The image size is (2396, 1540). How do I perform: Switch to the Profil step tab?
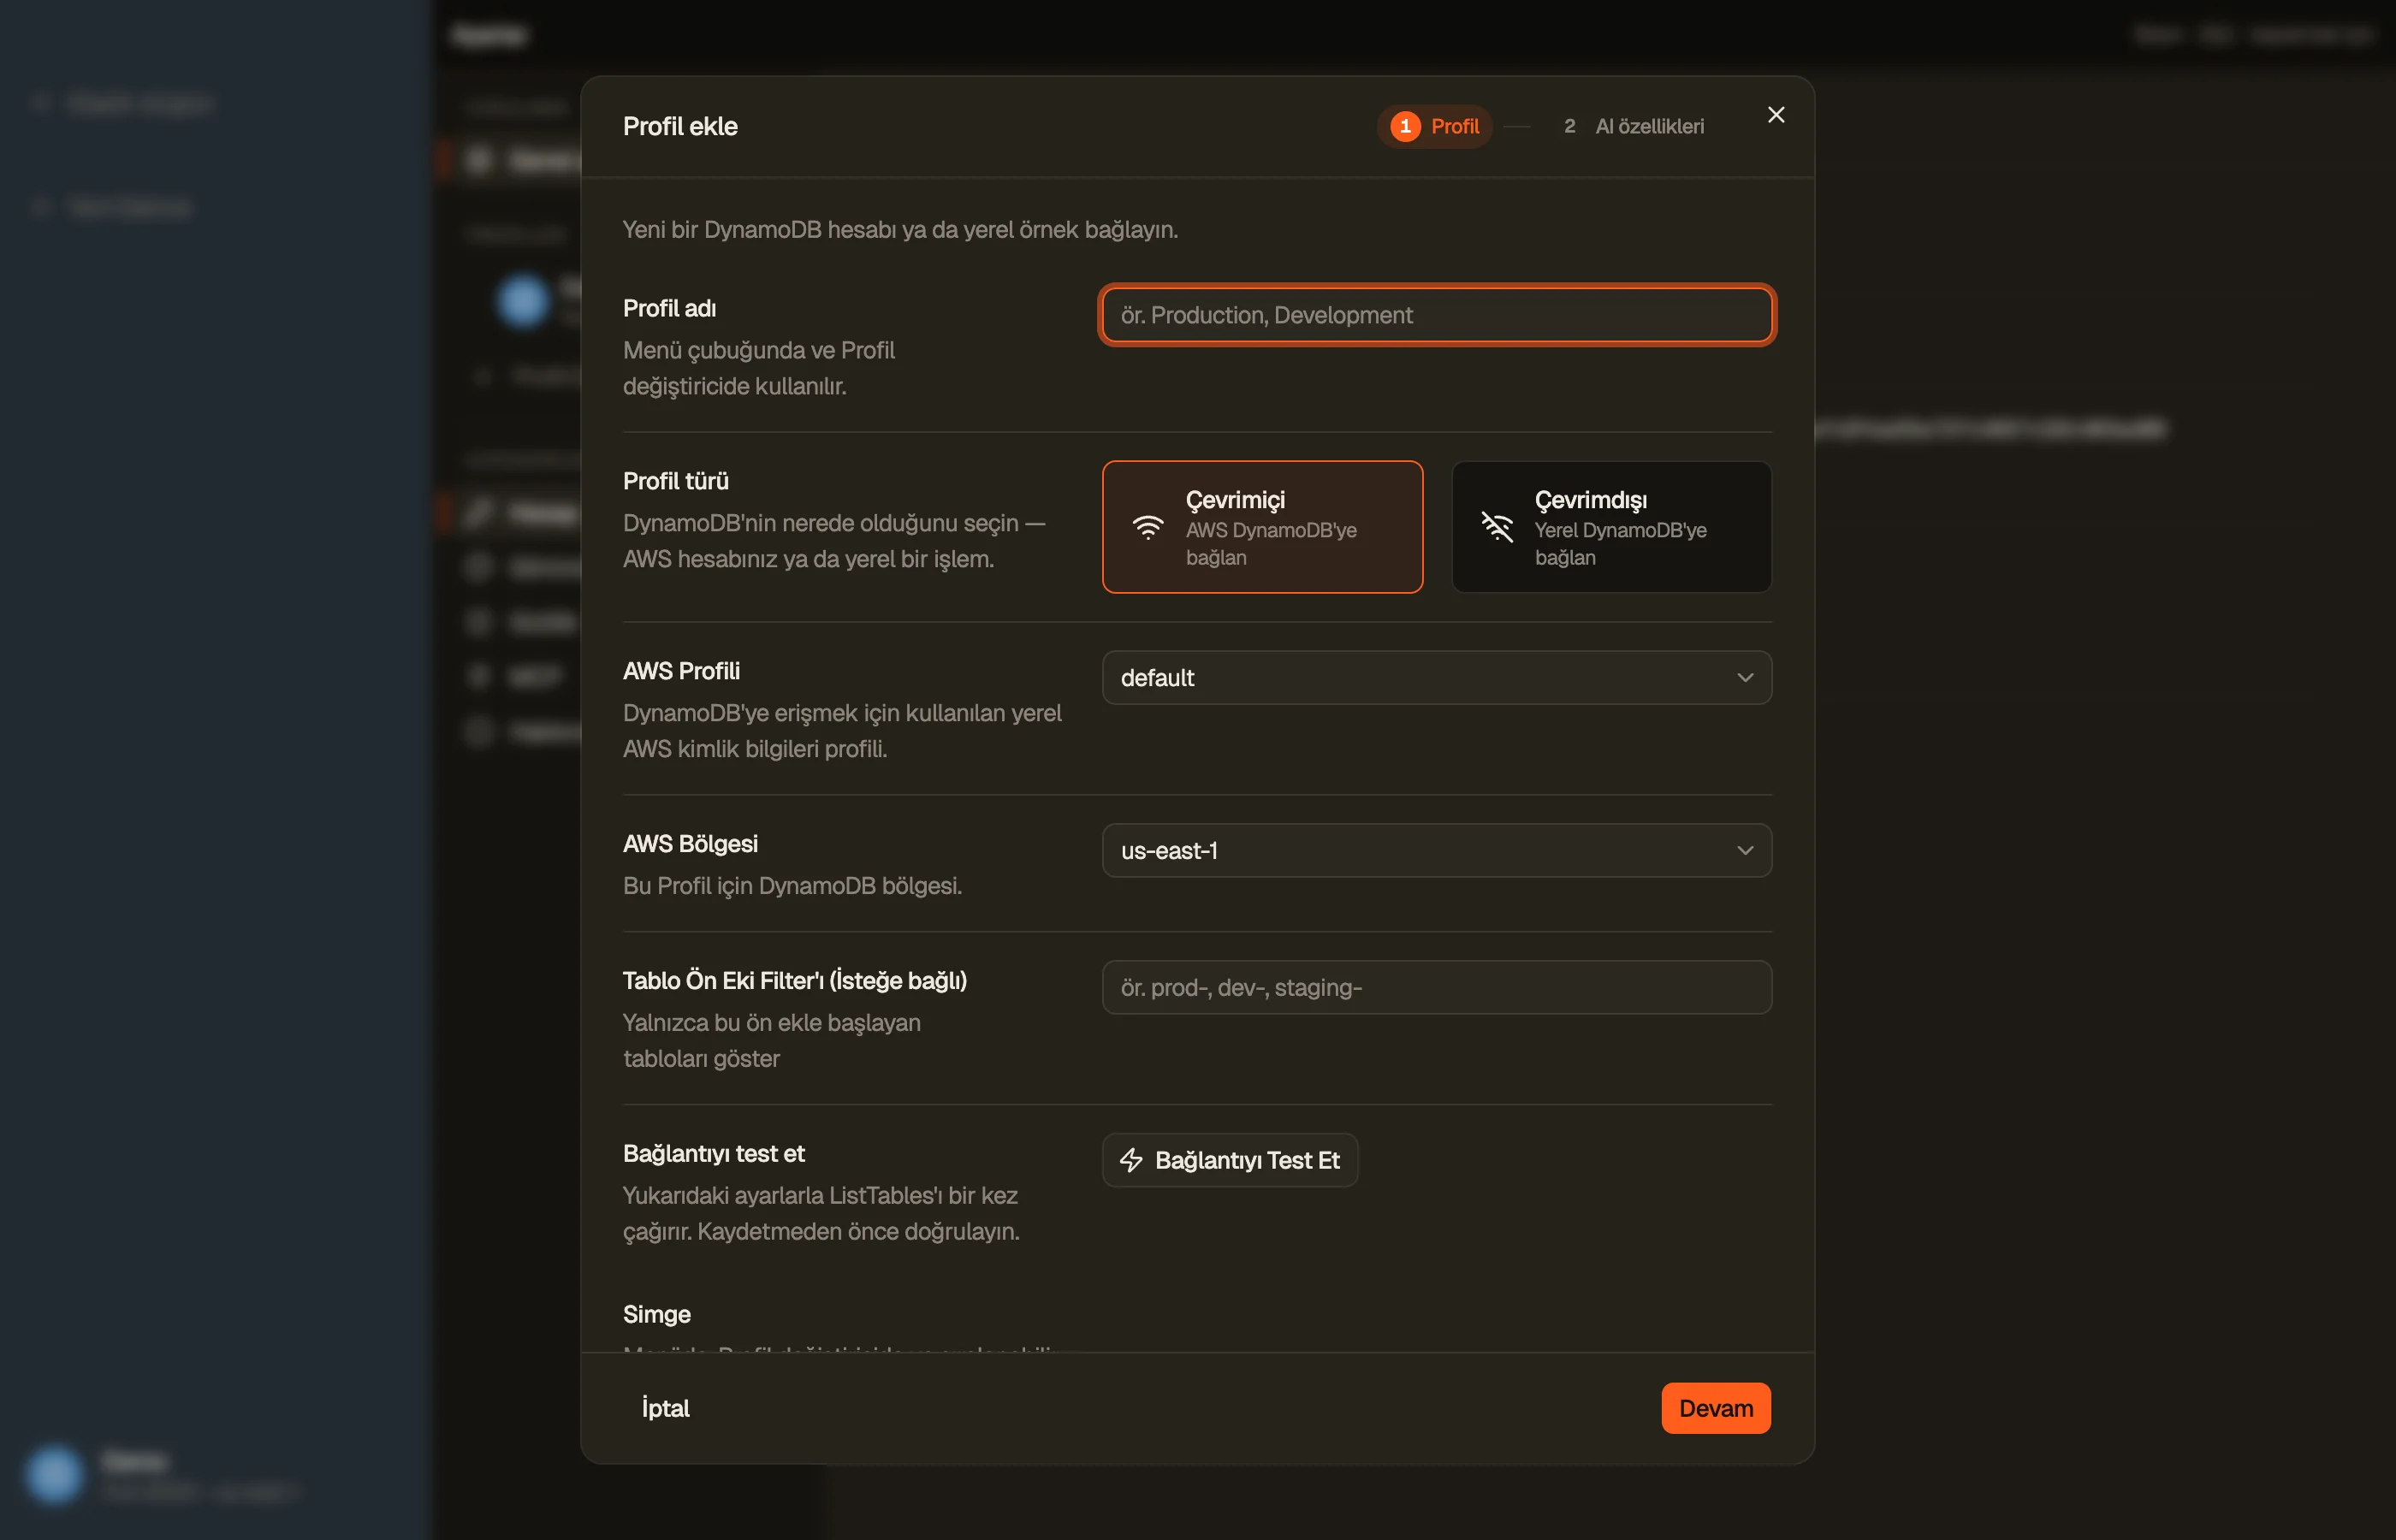pyautogui.click(x=1434, y=126)
